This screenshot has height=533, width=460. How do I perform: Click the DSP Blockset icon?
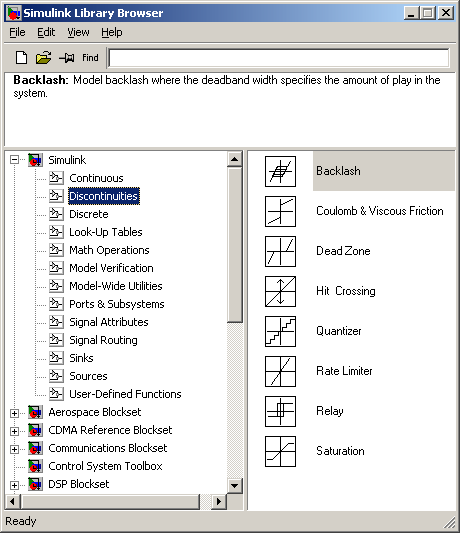[35, 484]
